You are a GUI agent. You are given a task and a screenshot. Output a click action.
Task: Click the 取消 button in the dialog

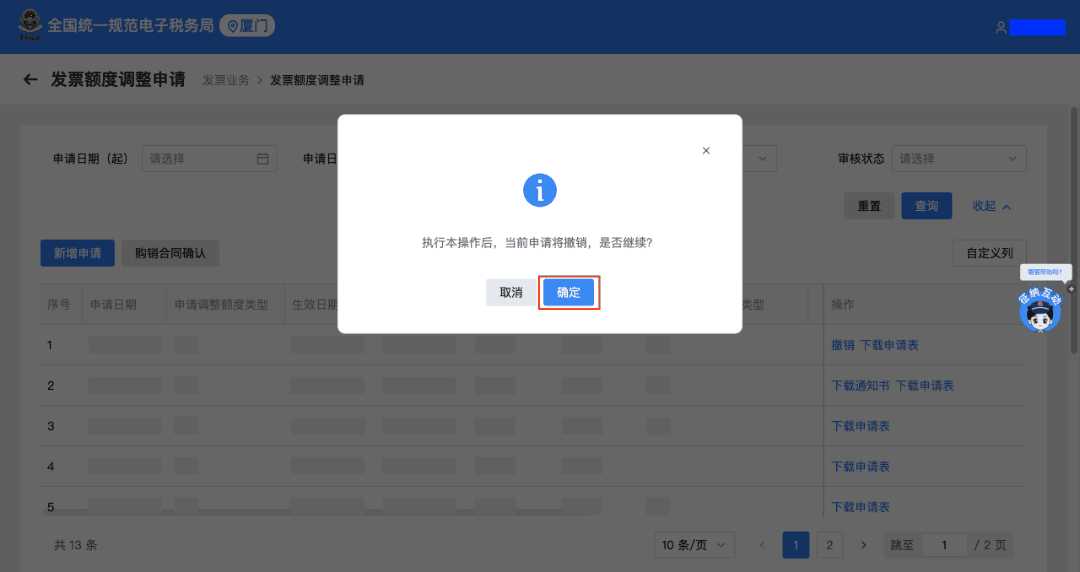point(511,293)
